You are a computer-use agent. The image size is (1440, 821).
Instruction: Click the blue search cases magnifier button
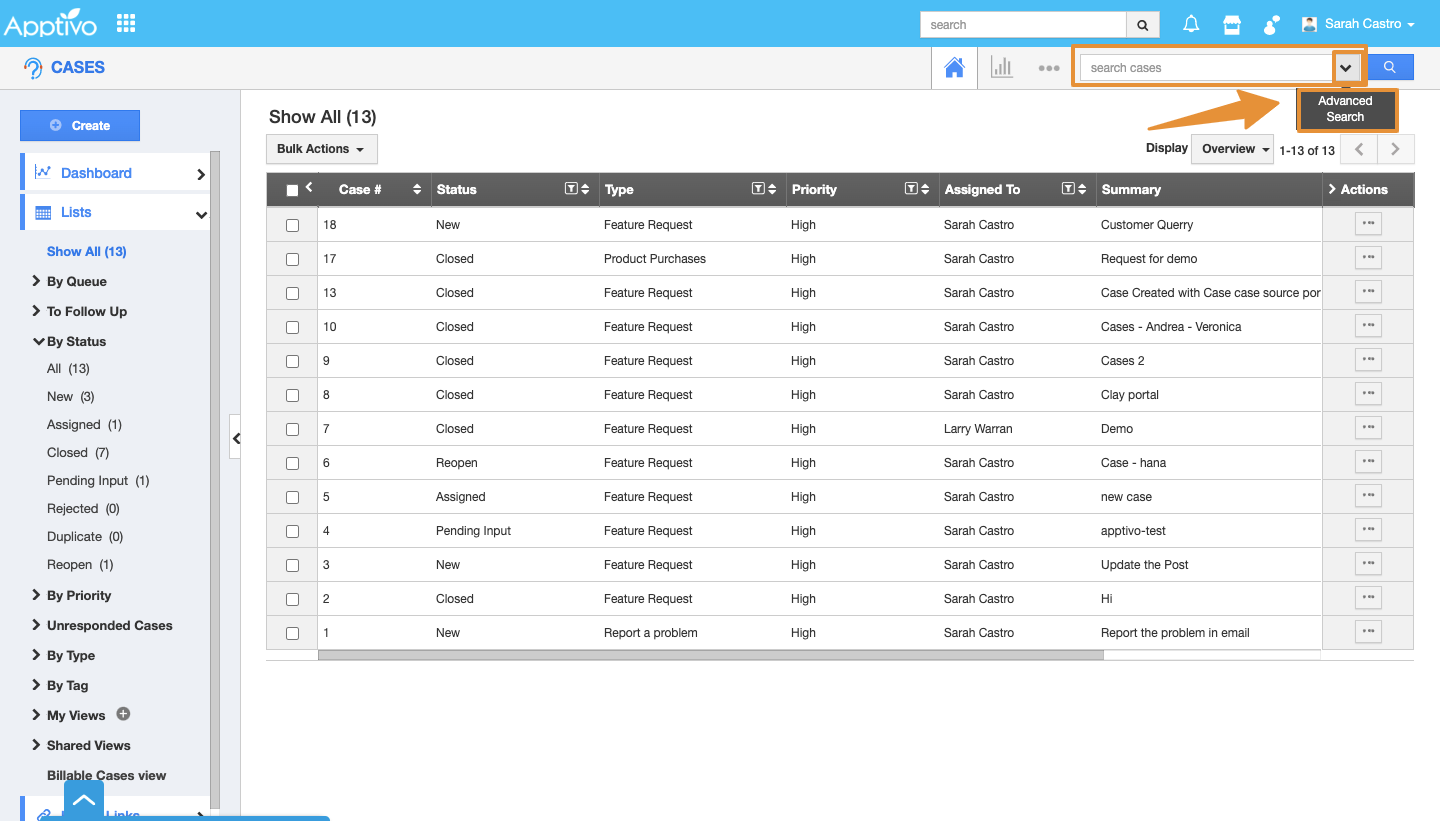click(x=1389, y=67)
